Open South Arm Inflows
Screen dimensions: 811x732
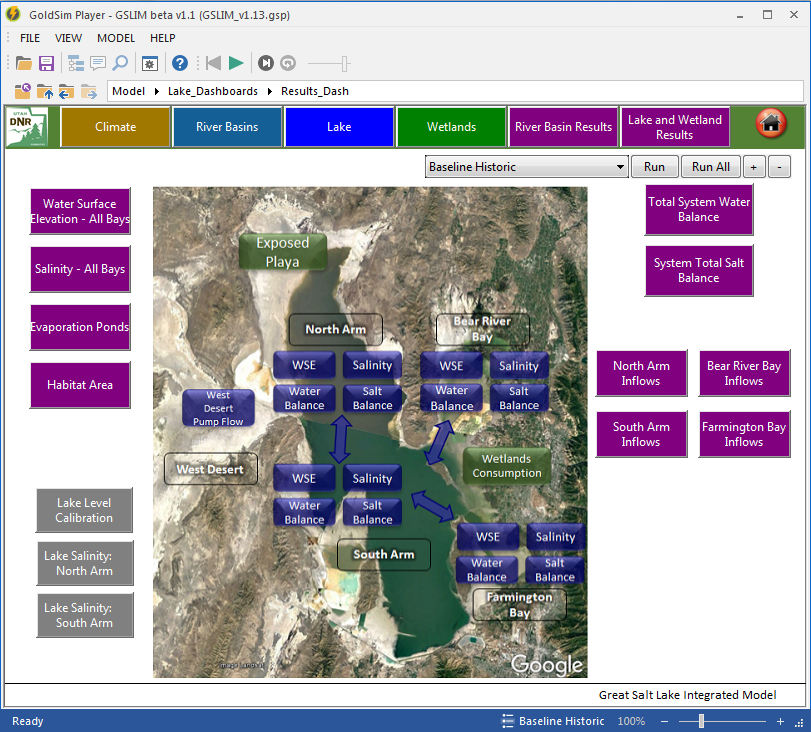(641, 434)
